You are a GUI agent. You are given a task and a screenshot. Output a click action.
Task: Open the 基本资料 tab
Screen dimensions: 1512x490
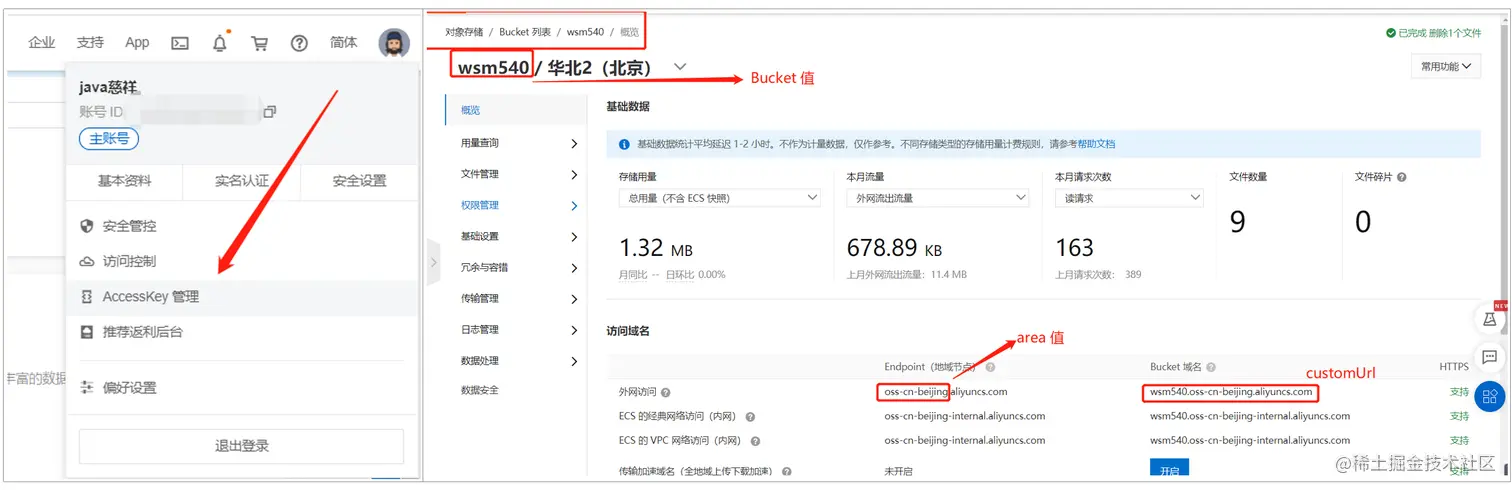click(x=124, y=181)
